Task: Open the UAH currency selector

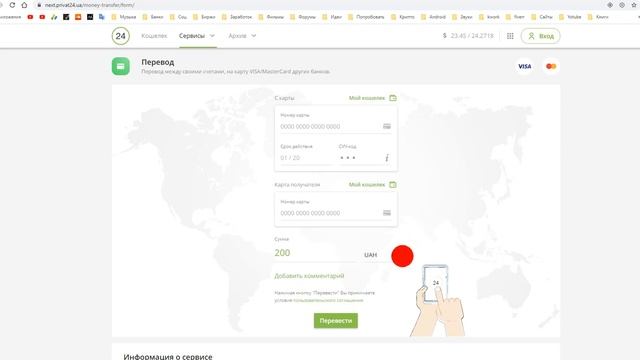Action: 370,255
